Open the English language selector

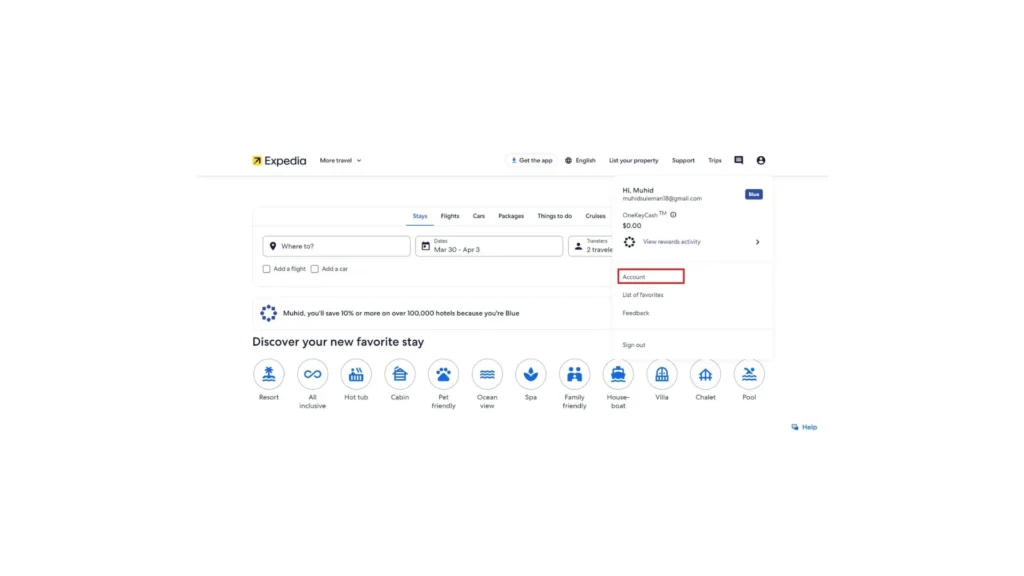pos(580,160)
